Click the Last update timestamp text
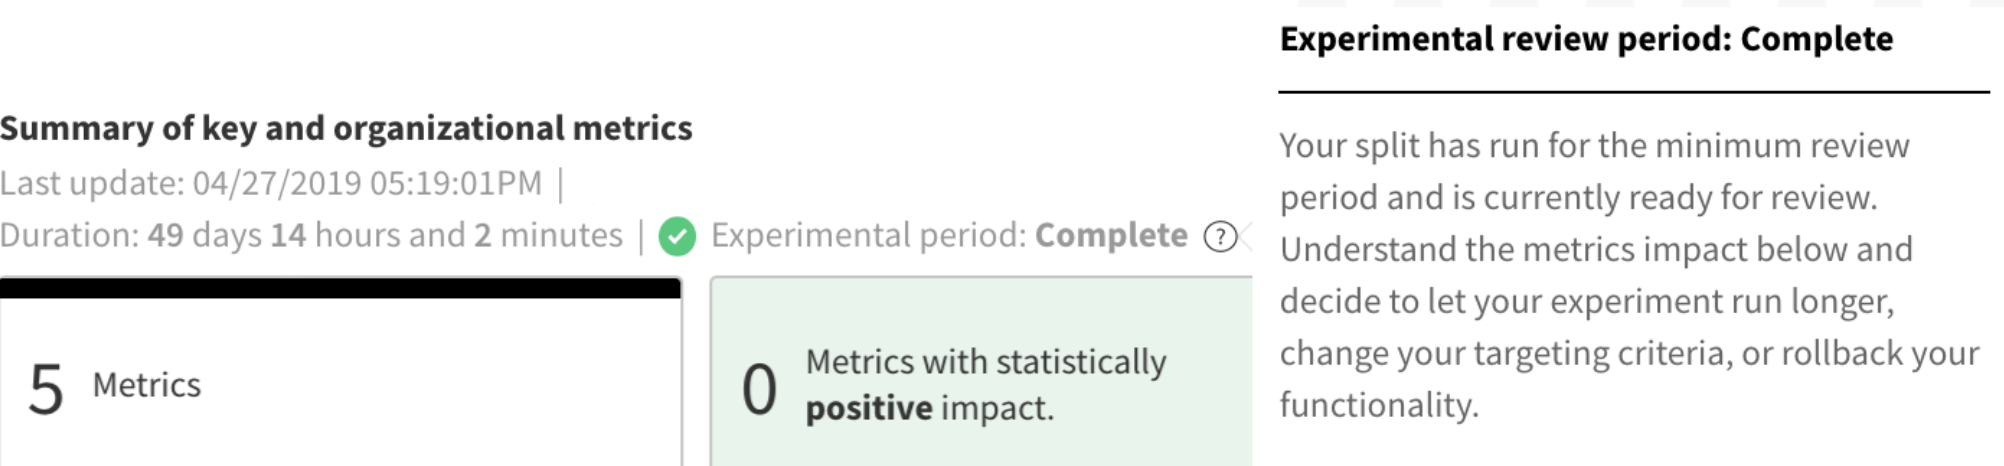This screenshot has width=2004, height=466. point(271,183)
